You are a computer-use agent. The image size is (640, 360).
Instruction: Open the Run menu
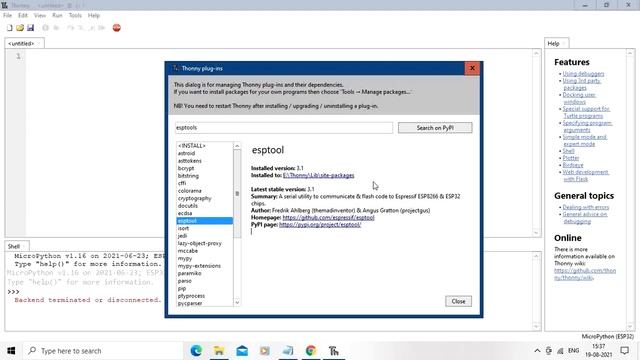(57, 16)
